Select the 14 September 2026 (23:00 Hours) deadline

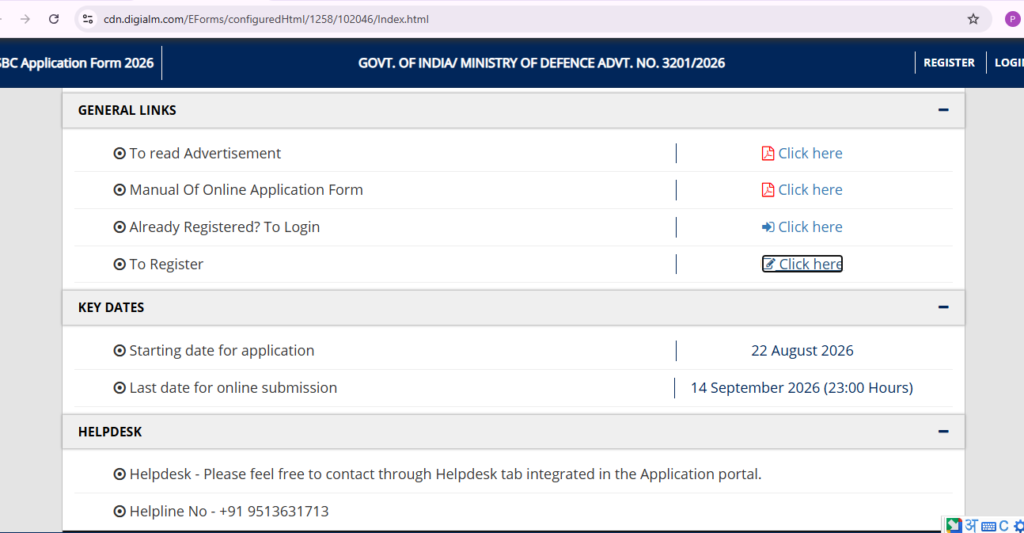[802, 387]
